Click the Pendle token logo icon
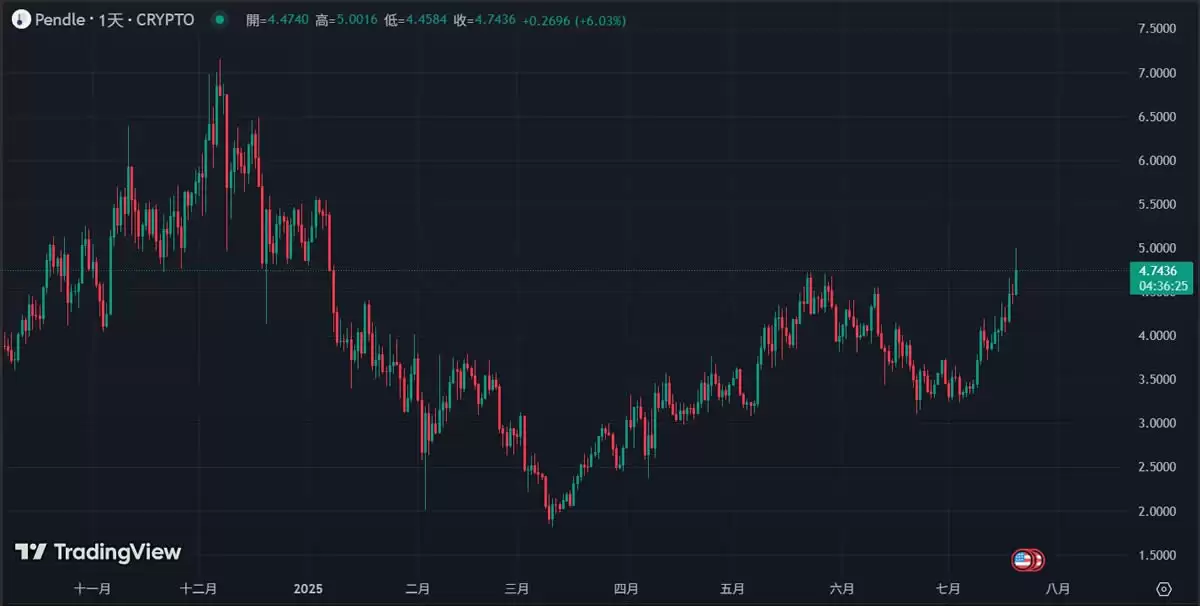1200x606 pixels. click(20, 20)
